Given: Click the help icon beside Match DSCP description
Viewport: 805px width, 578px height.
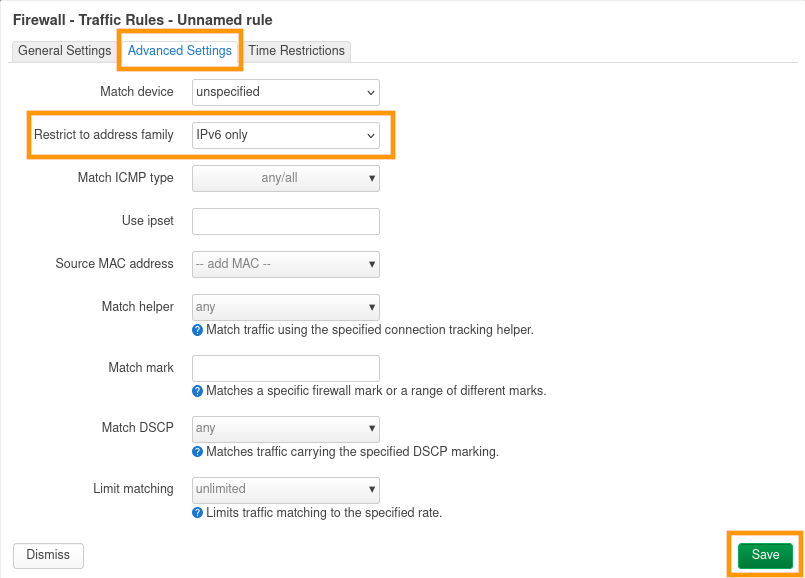Looking at the screenshot, I should (198, 452).
